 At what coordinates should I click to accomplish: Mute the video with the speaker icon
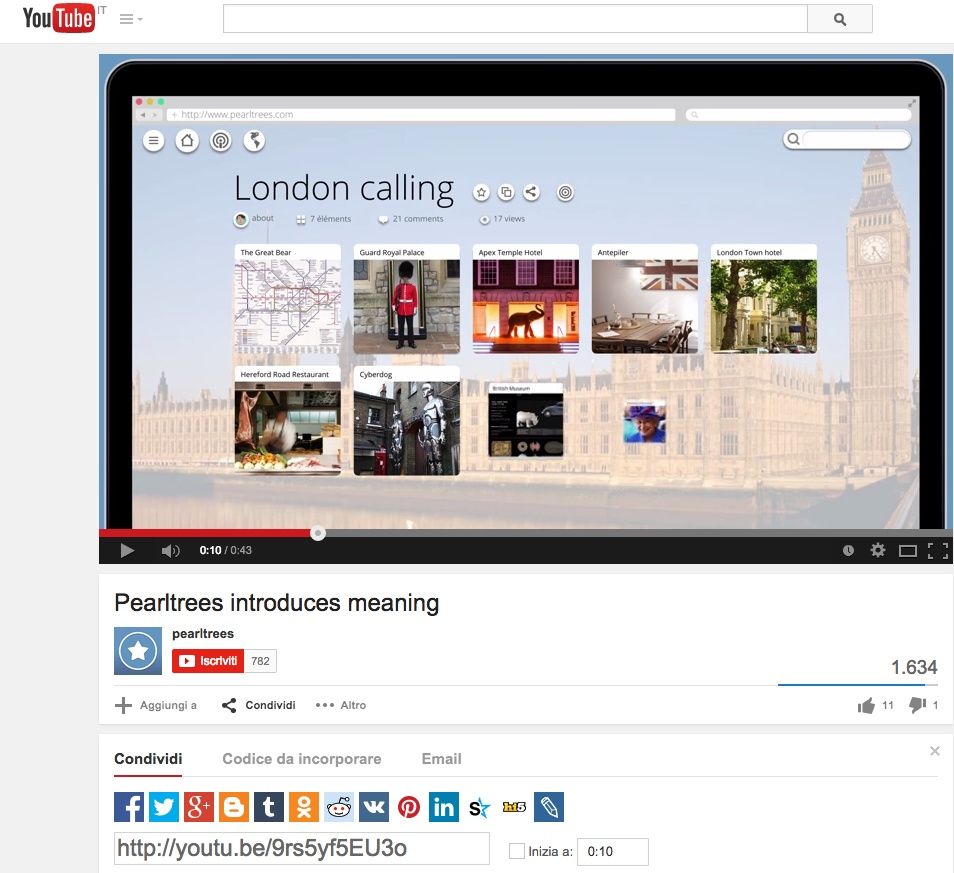[170, 551]
